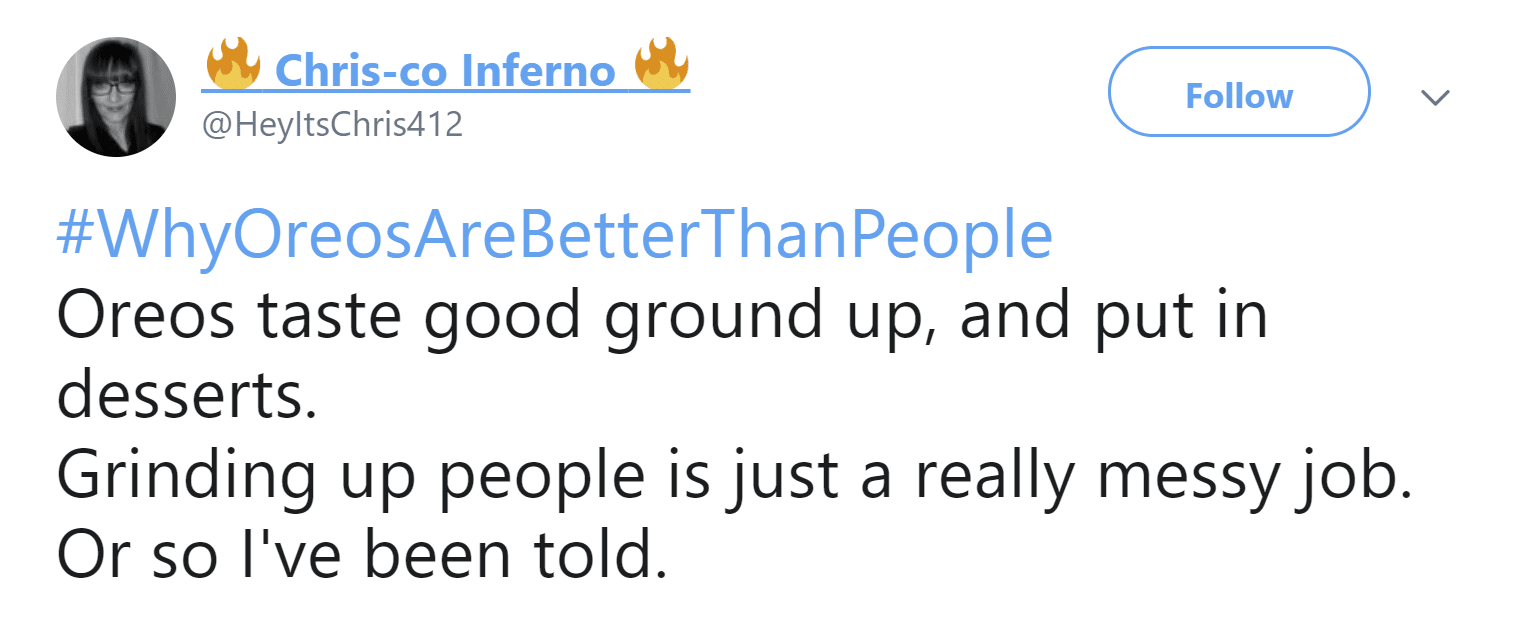Click the fire emoji after Inferno
Image resolution: width=1517 pixels, height=621 pixels.
click(x=661, y=68)
